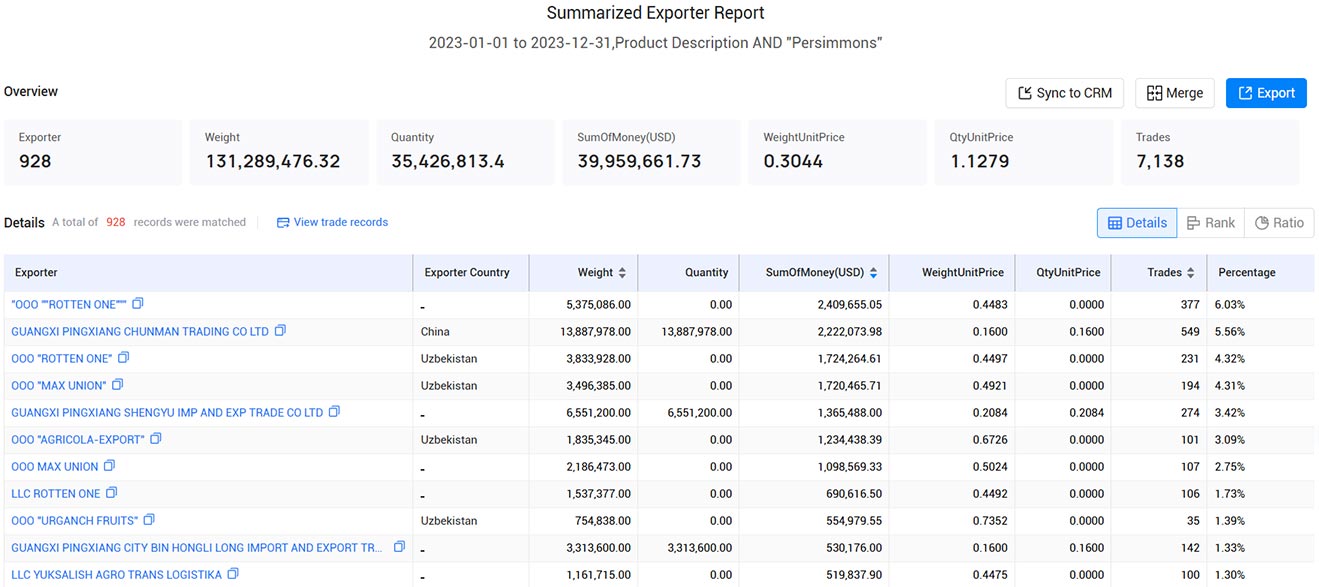The image size is (1319, 587).
Task: Open the View trade records link
Action: 332,222
